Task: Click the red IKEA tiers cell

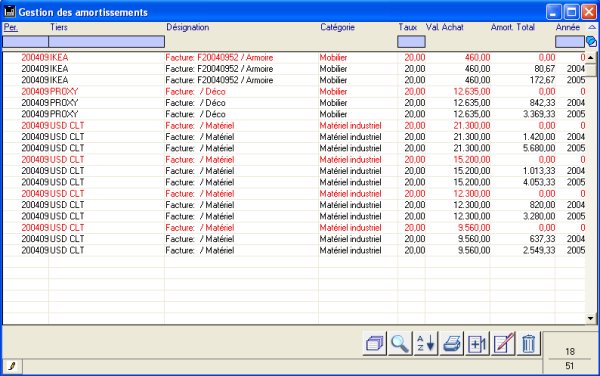Action: [59, 58]
